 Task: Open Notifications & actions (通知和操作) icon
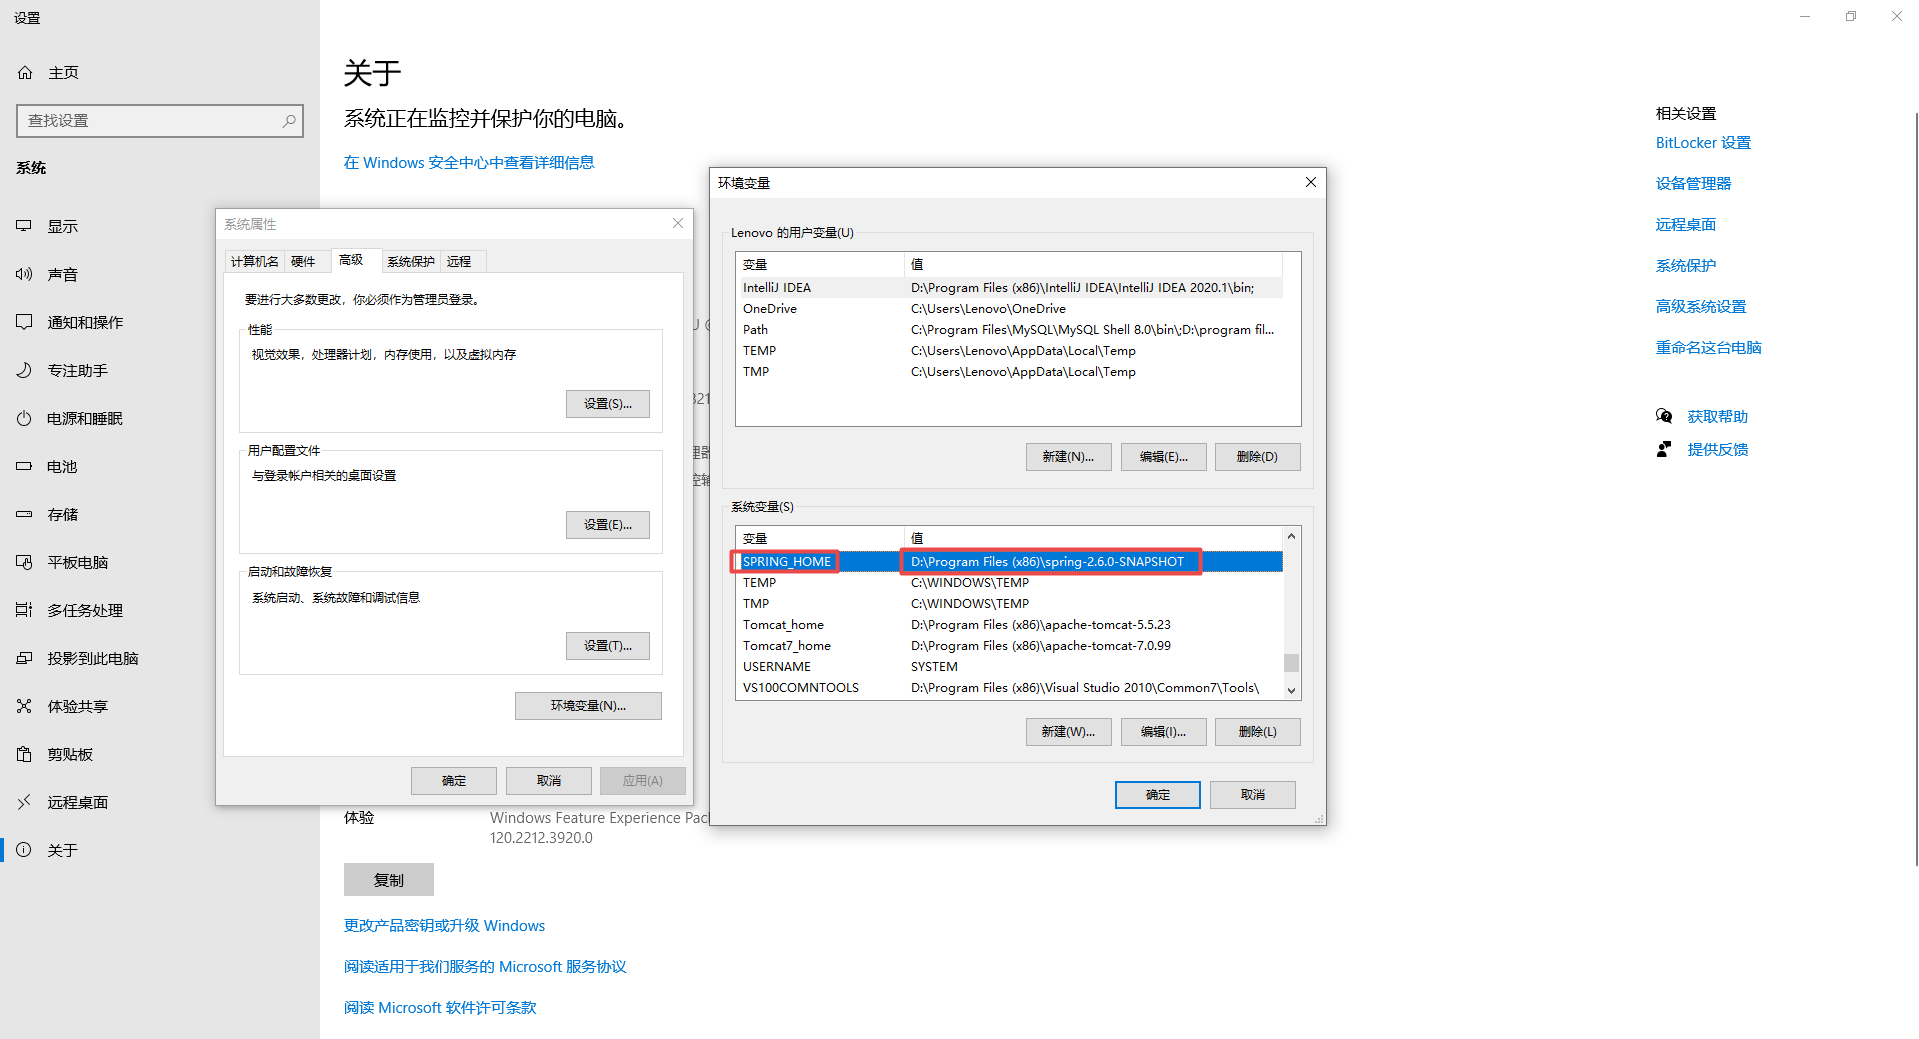coord(24,322)
